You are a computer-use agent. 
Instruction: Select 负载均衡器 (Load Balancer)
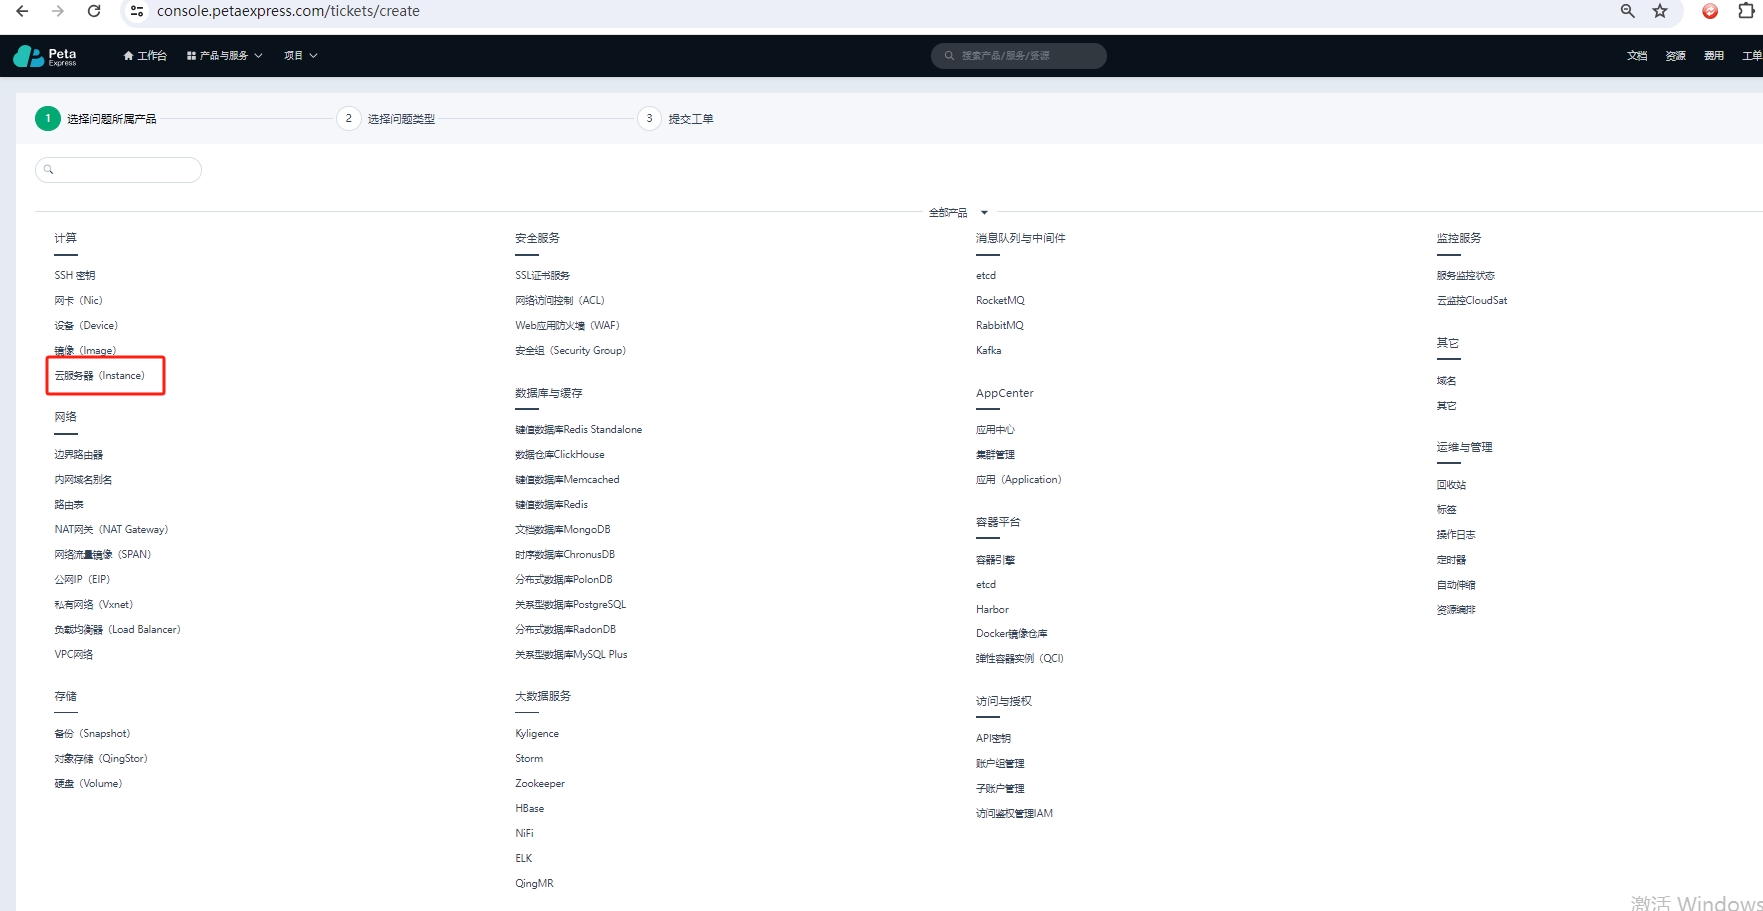click(117, 629)
